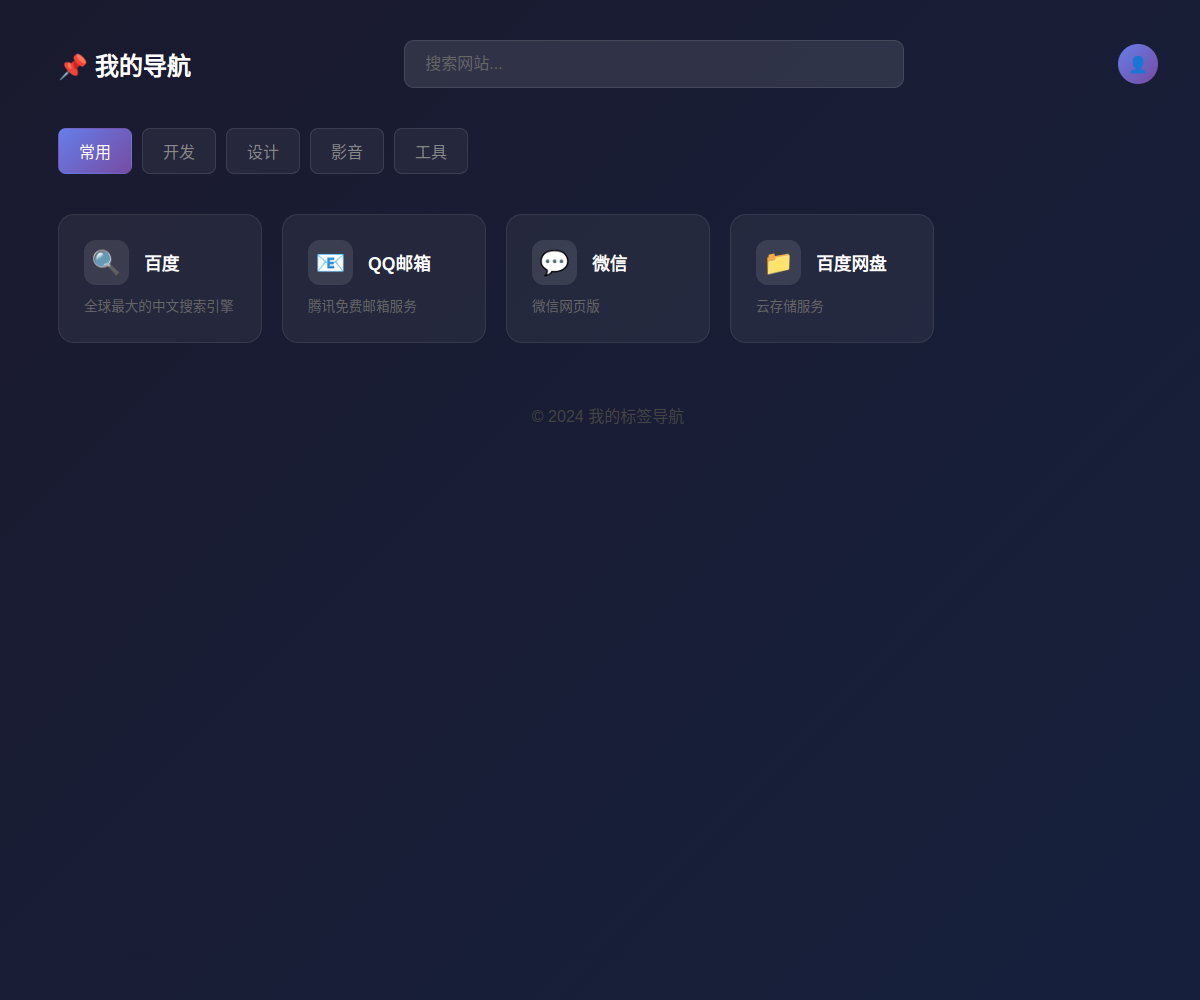1200x1000 pixels.
Task: Select the 影音 category filter
Action: [346, 151]
